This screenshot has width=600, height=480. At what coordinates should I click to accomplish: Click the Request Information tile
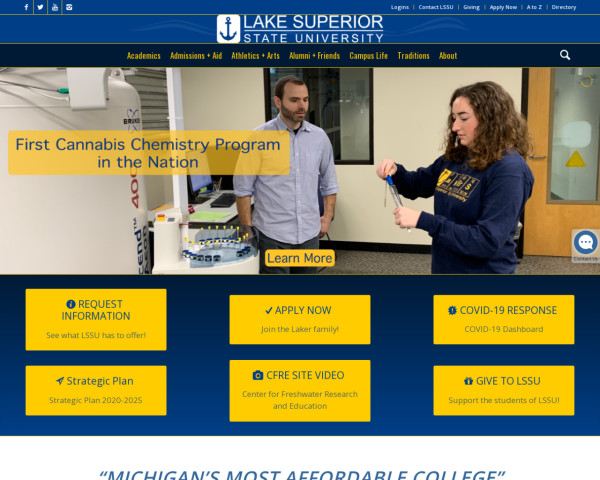[x=96, y=319]
